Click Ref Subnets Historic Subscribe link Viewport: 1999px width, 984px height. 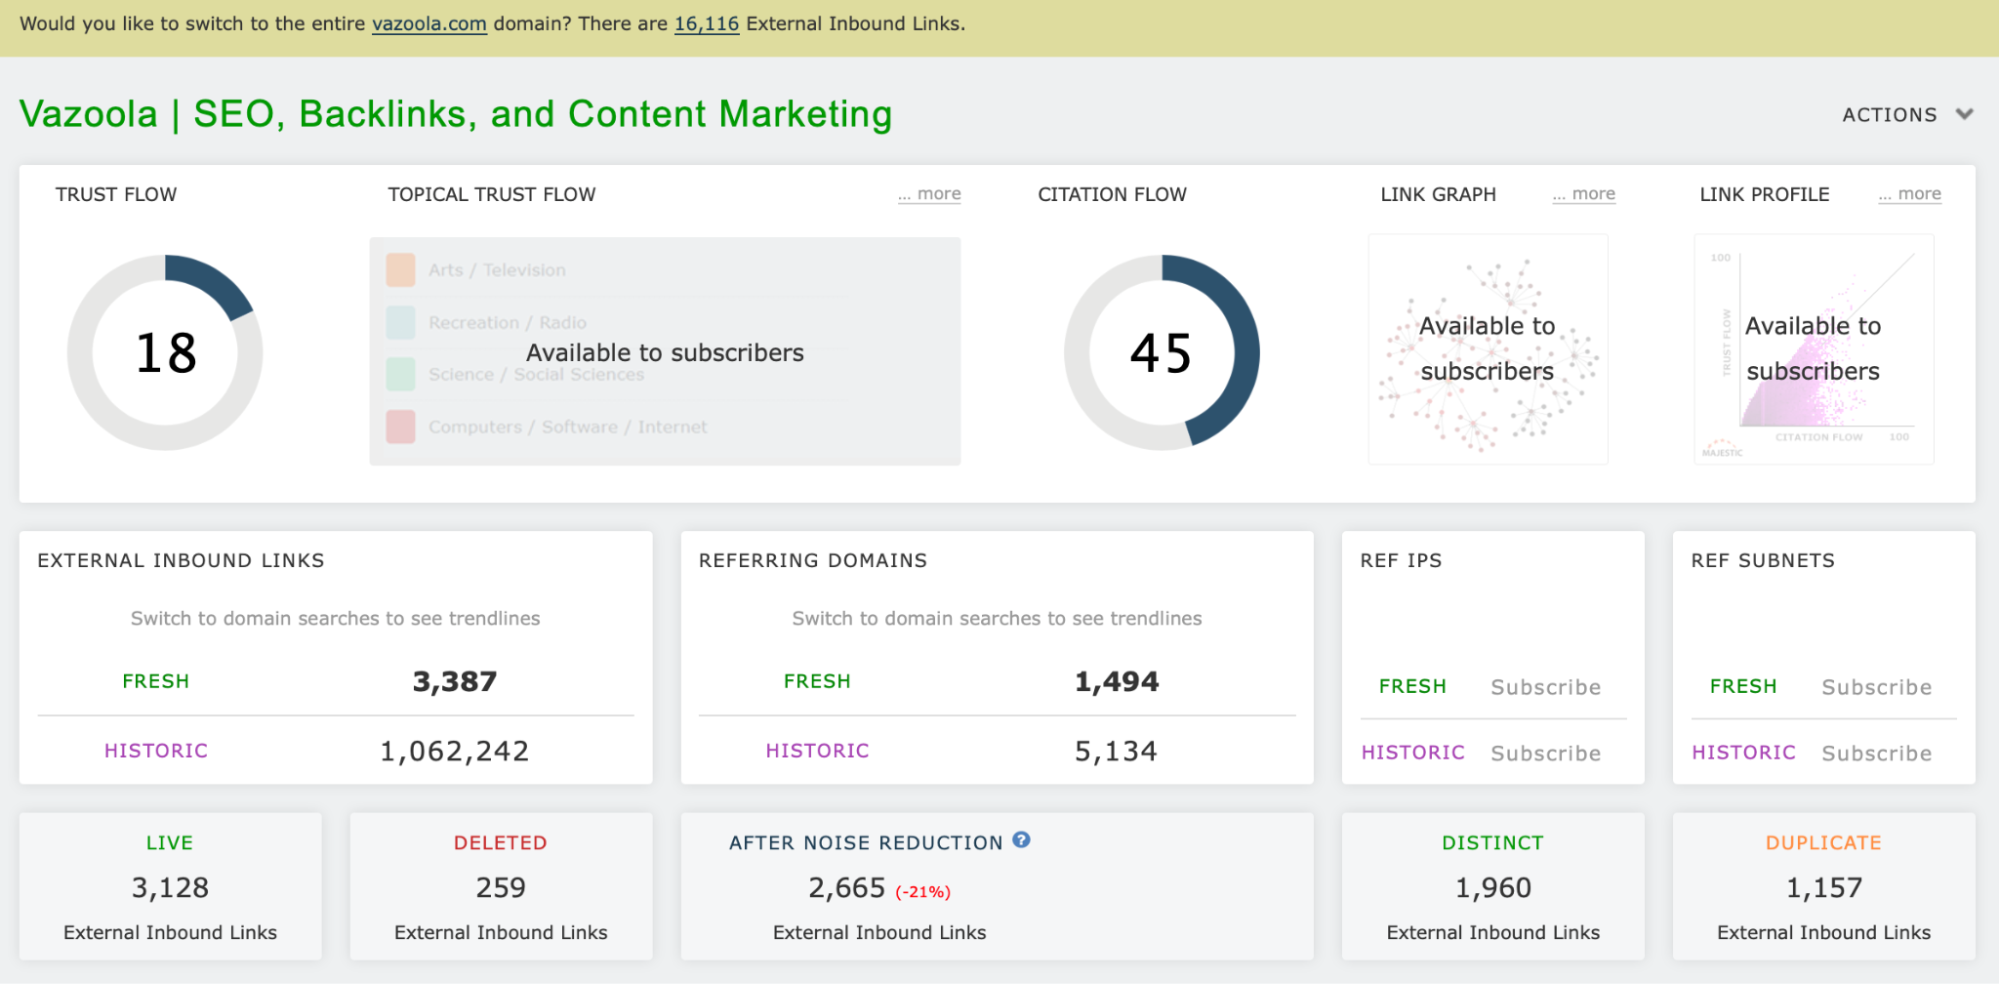point(1877,753)
